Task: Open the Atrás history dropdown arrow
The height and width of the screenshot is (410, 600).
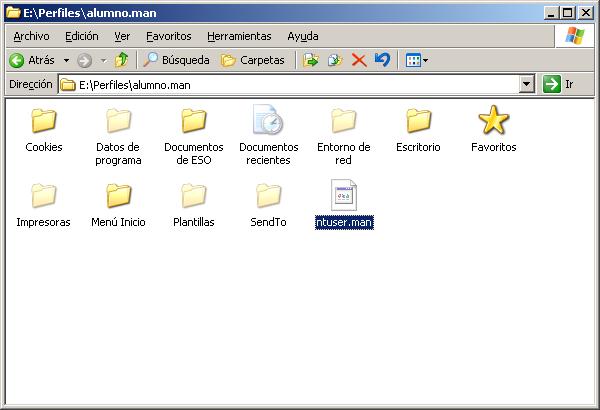Action: [x=66, y=60]
